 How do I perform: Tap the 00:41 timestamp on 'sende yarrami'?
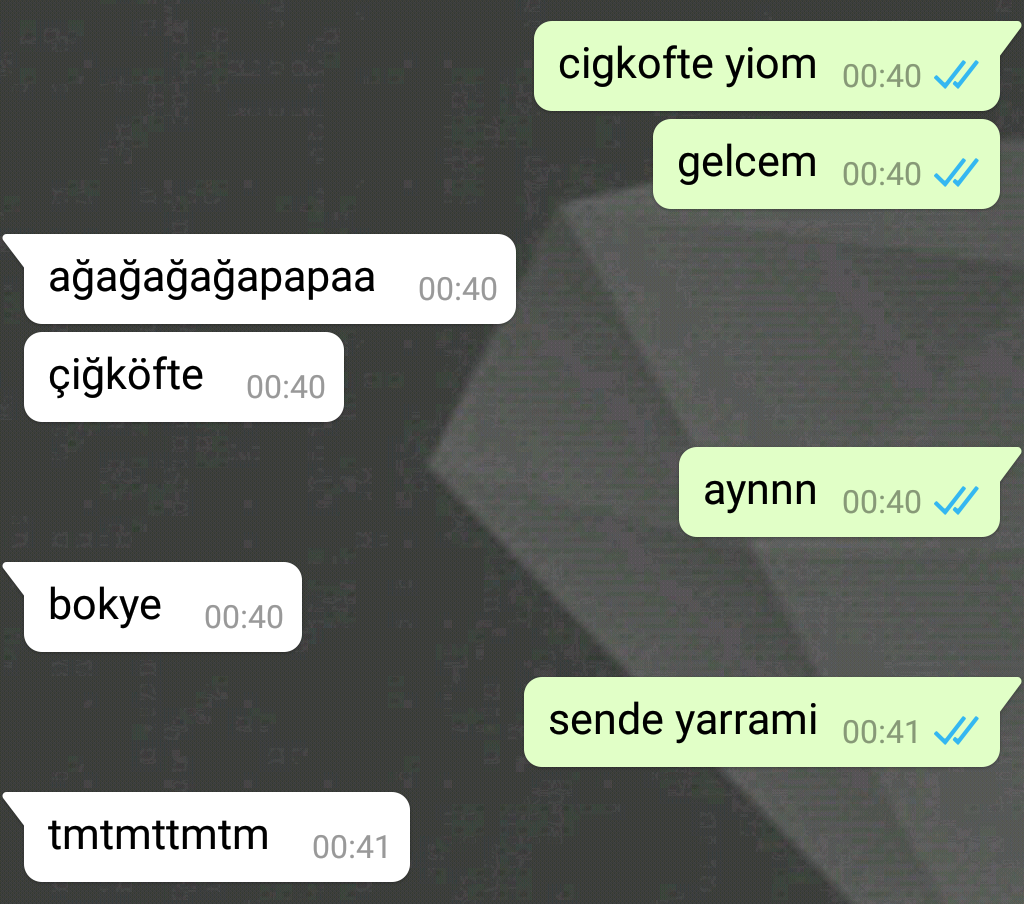click(880, 732)
